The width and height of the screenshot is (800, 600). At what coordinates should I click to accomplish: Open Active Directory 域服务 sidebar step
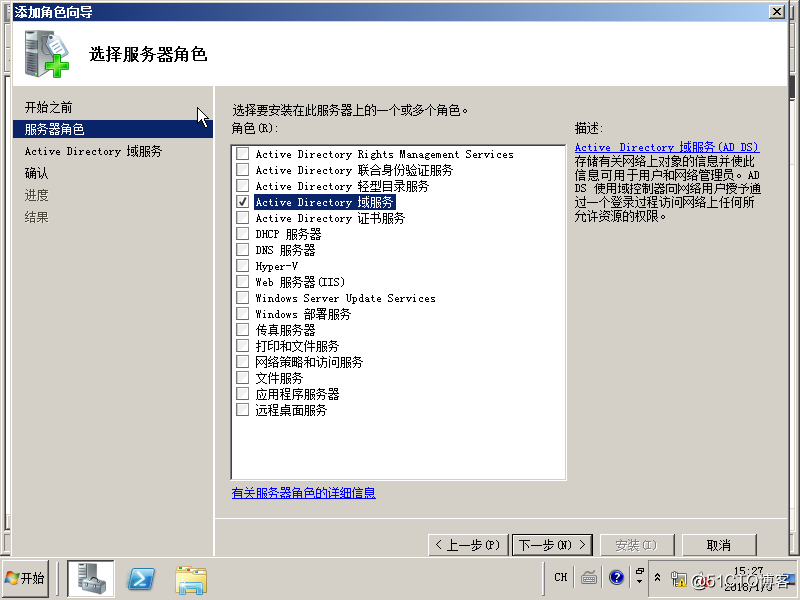tap(93, 151)
